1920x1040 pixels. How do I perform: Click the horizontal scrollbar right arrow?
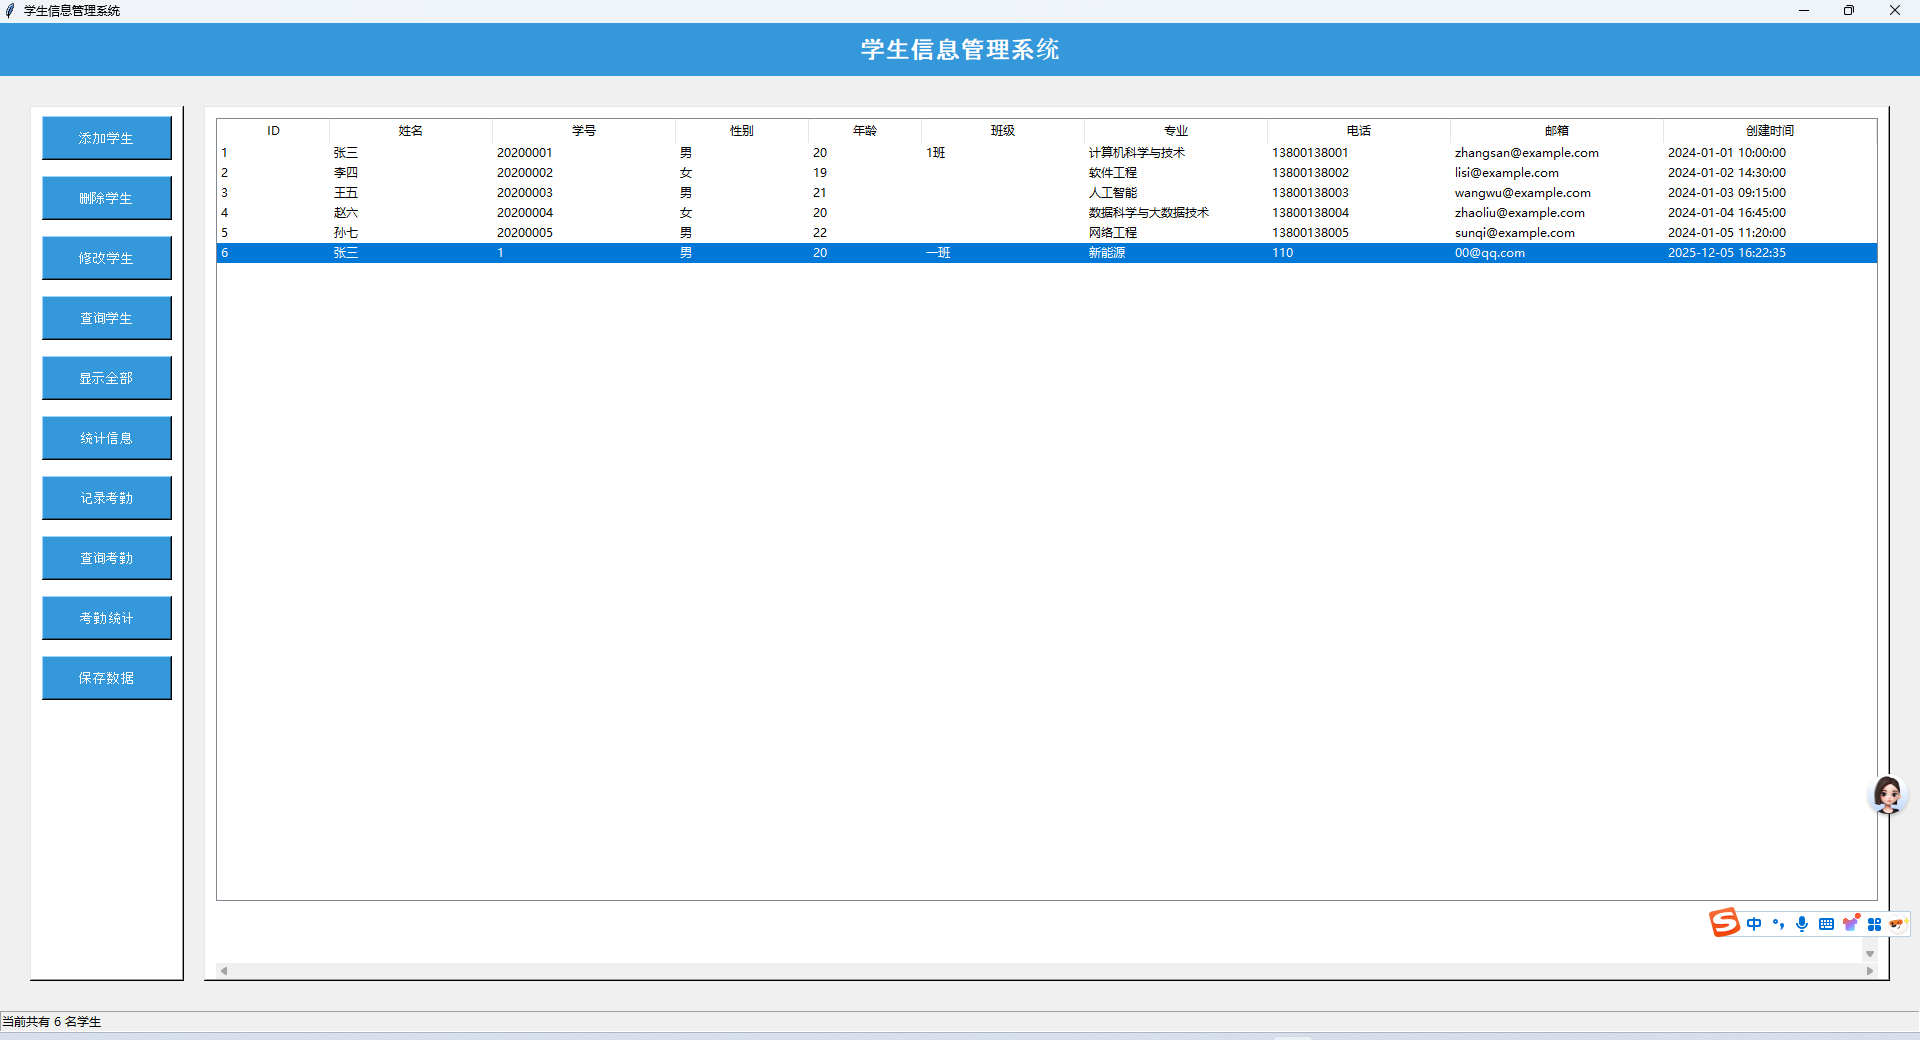click(1869, 970)
